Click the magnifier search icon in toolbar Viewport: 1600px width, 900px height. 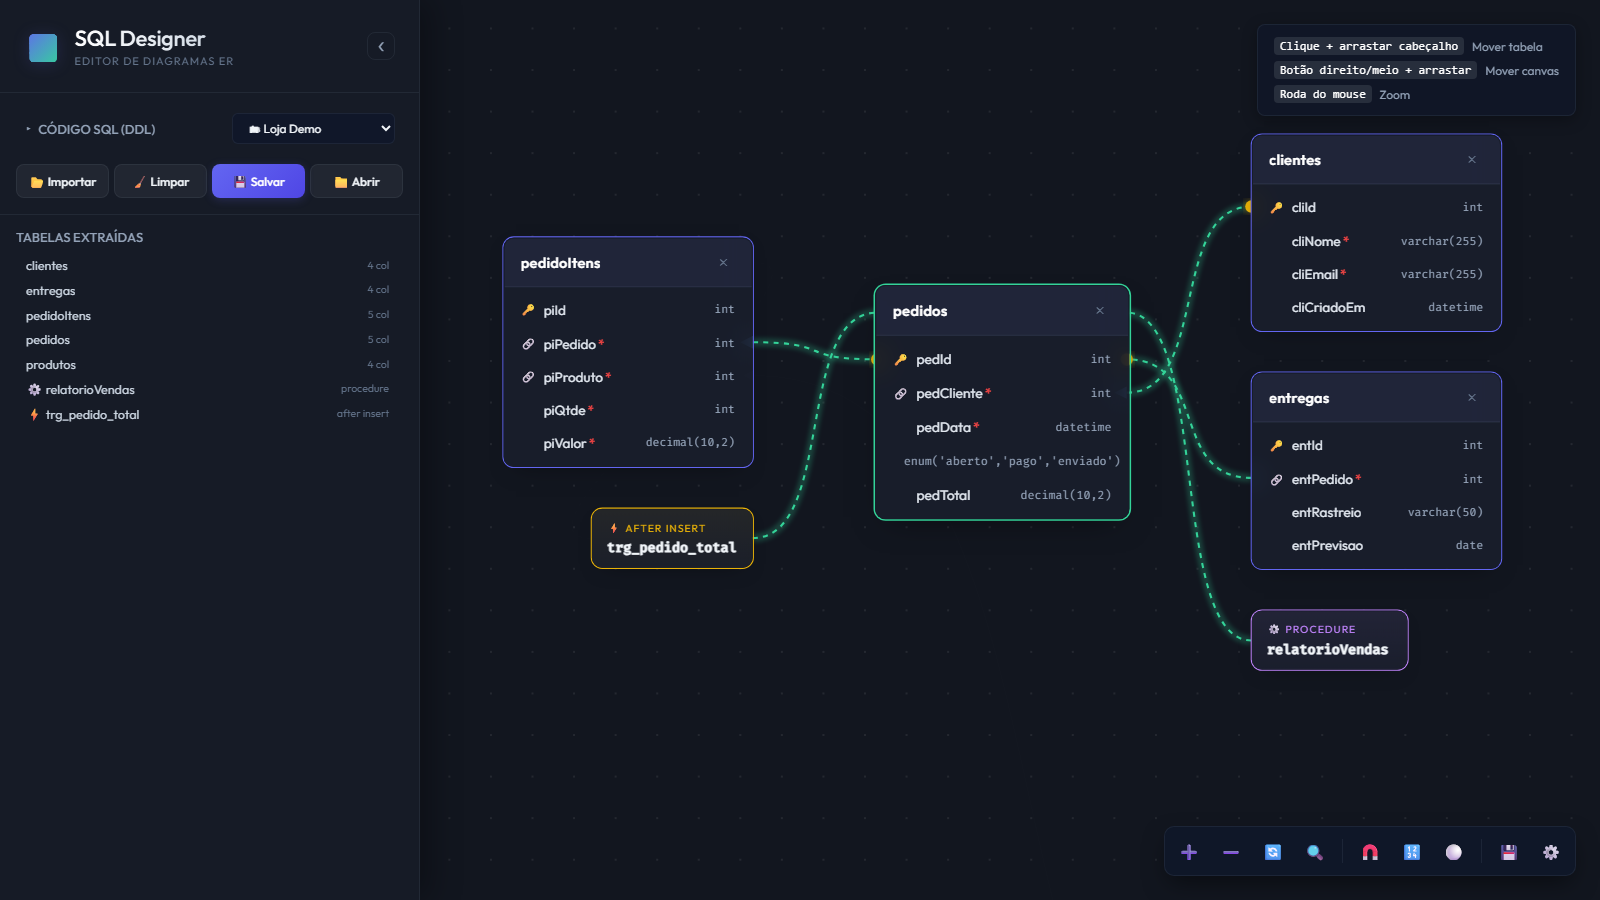[1315, 852]
